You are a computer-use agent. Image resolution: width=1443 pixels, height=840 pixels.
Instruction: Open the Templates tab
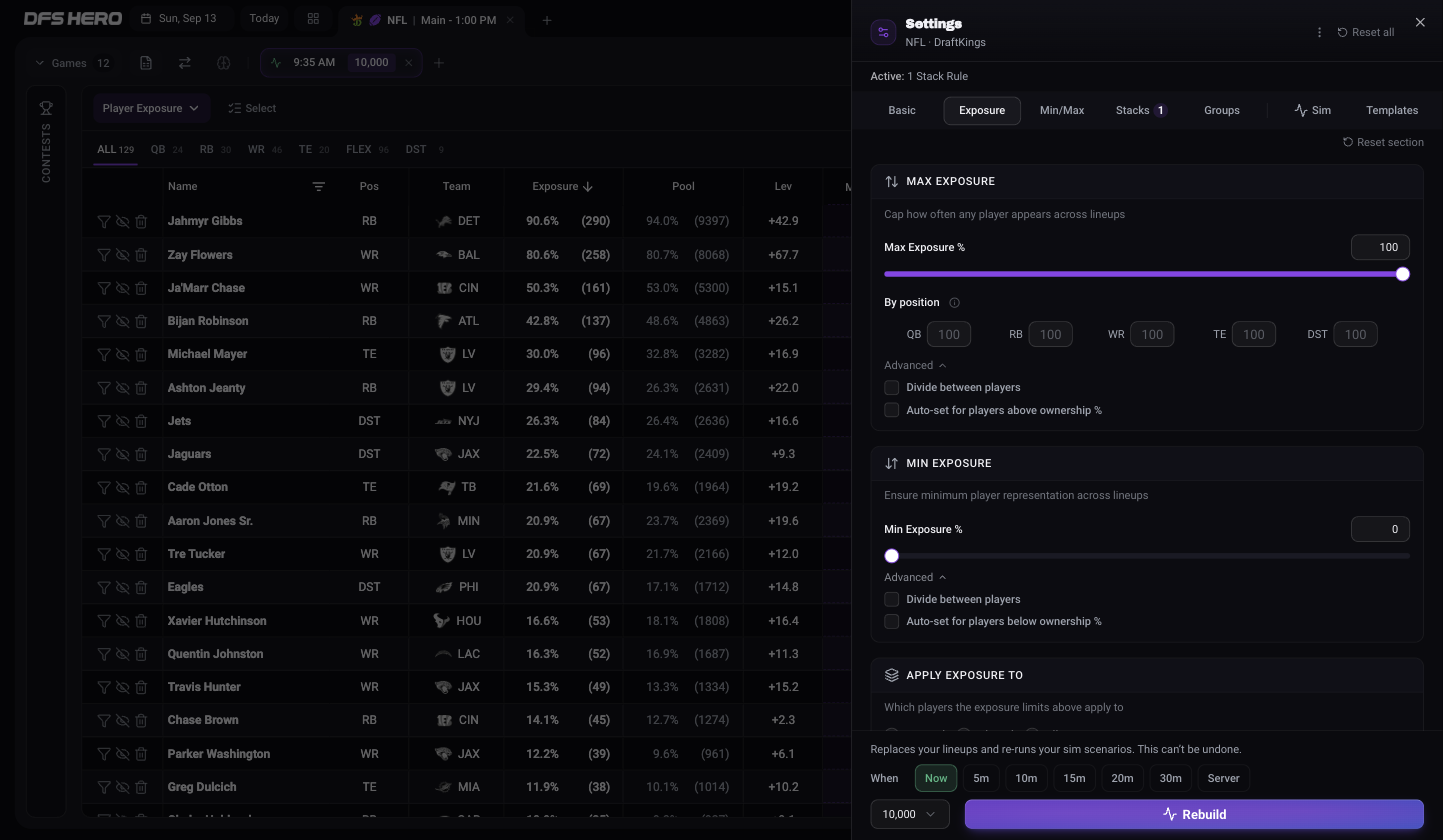click(1392, 110)
